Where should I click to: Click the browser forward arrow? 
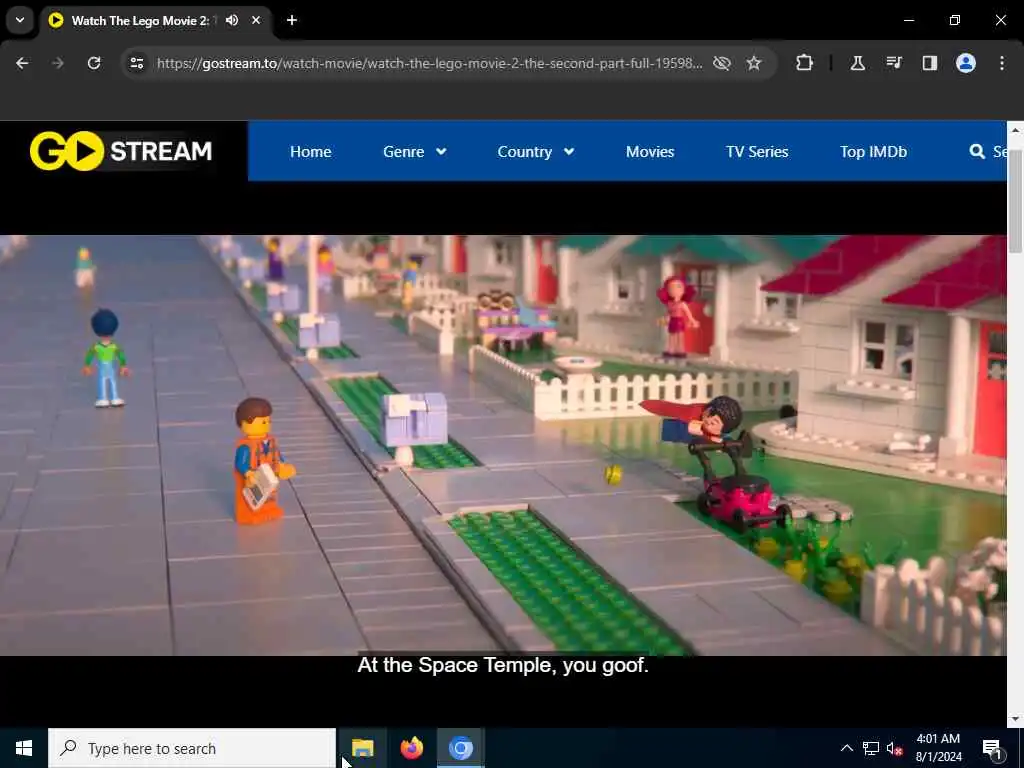[58, 63]
